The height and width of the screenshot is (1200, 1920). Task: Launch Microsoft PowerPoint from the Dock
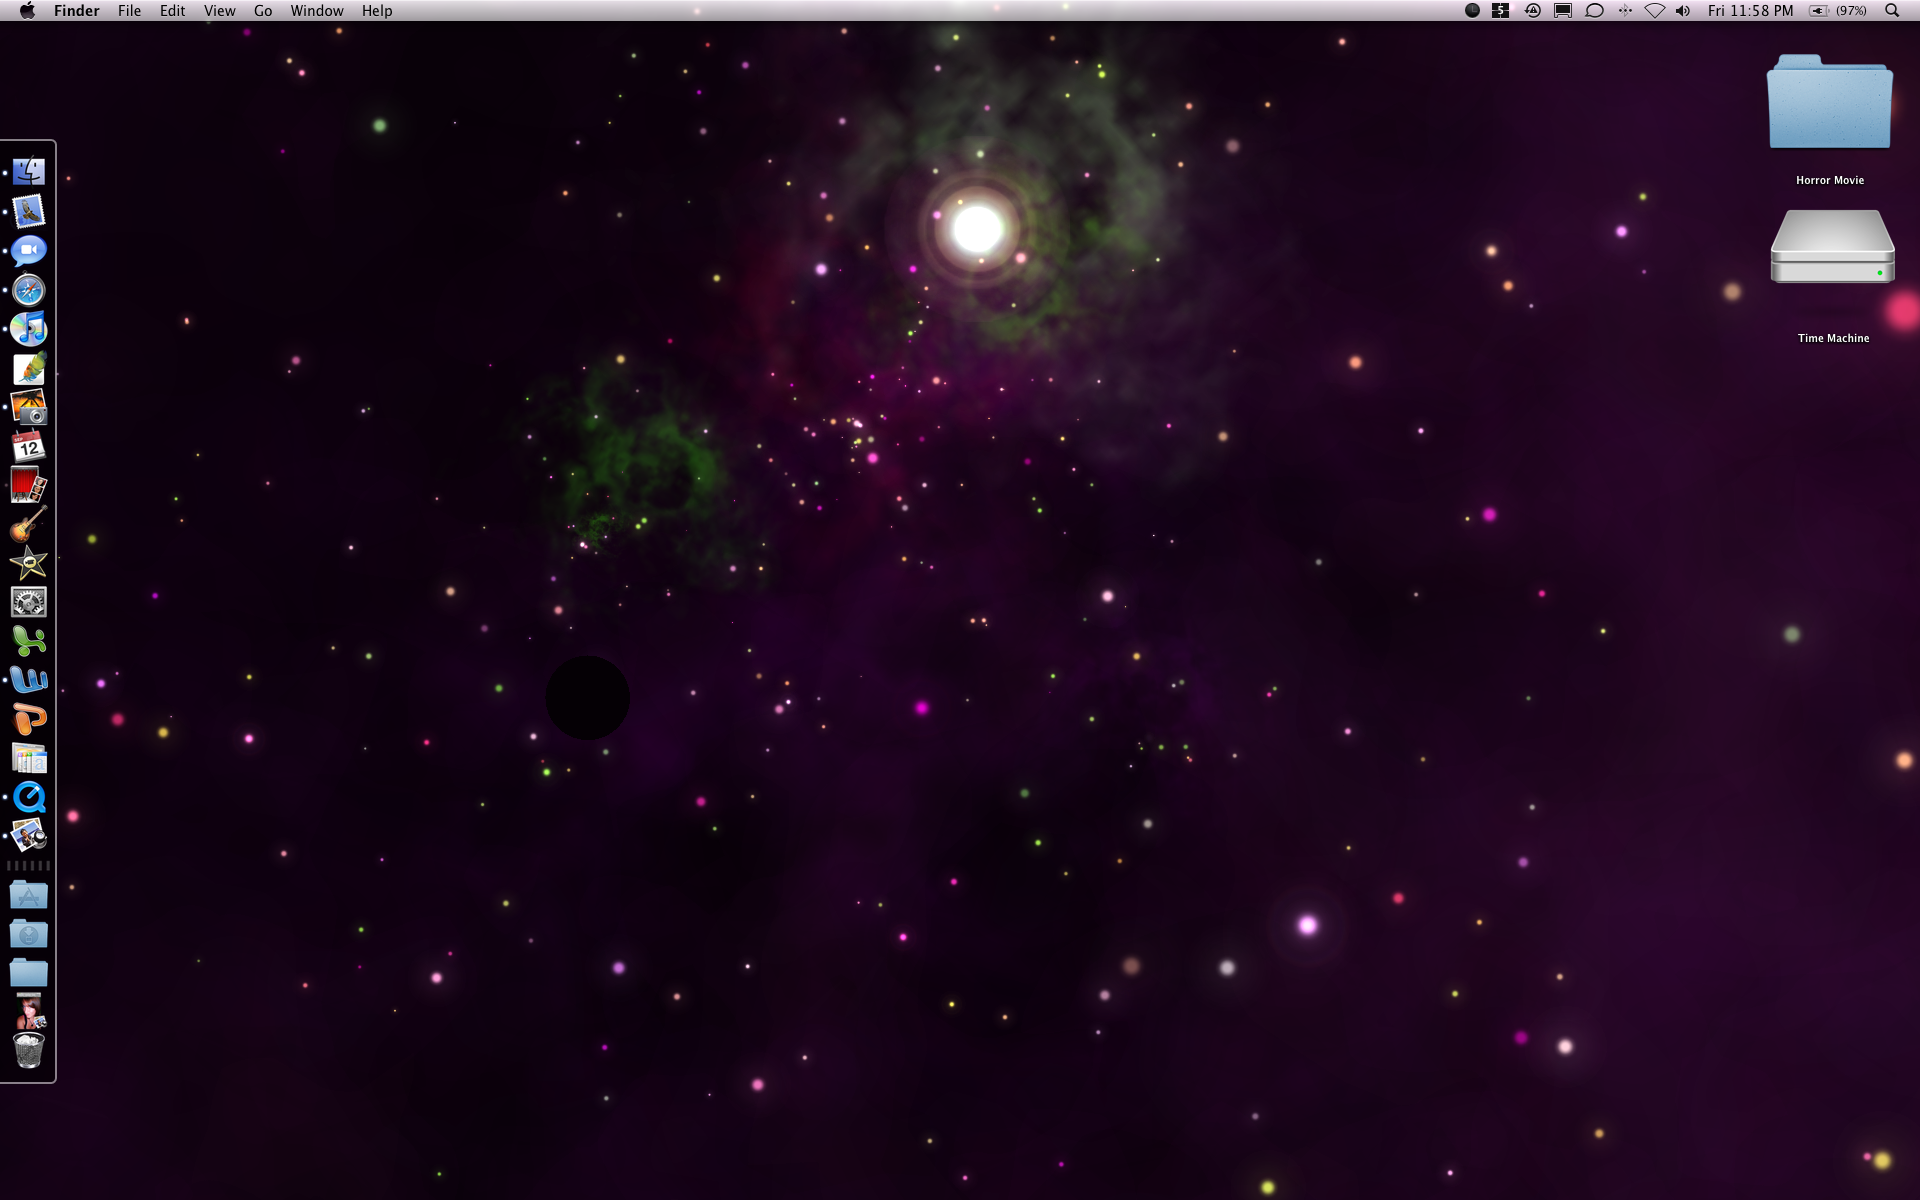point(29,719)
